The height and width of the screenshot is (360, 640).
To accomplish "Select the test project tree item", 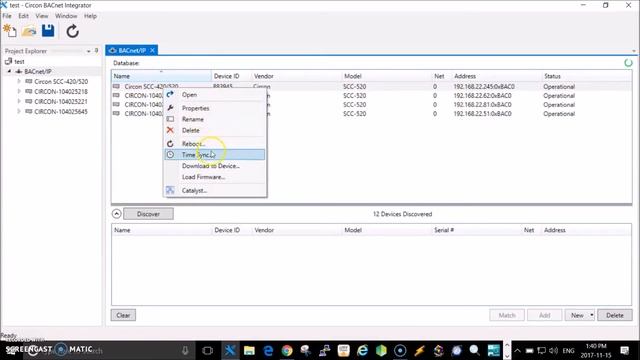I will 19,62.
